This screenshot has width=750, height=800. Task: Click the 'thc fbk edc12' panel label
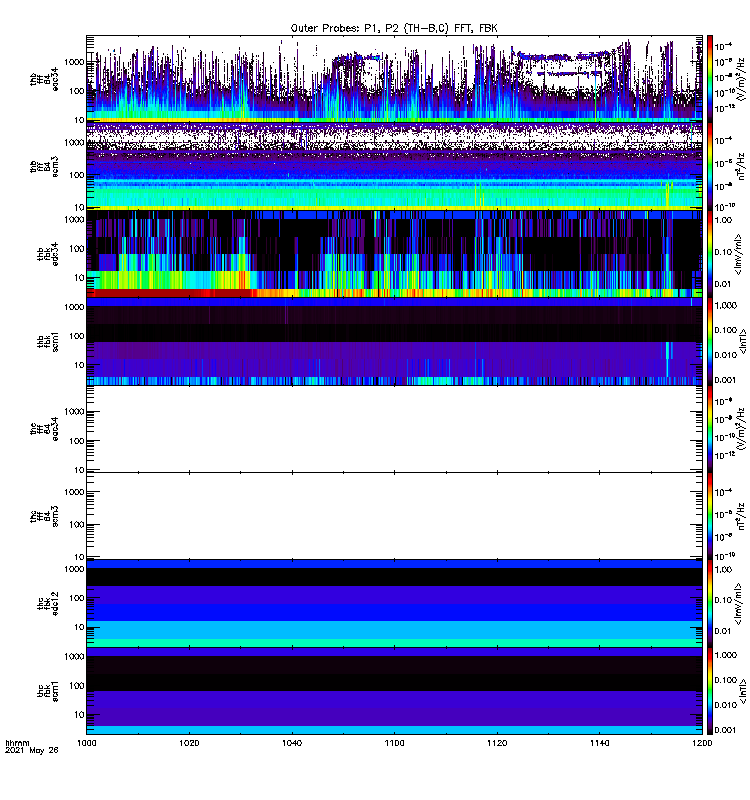pos(48,604)
